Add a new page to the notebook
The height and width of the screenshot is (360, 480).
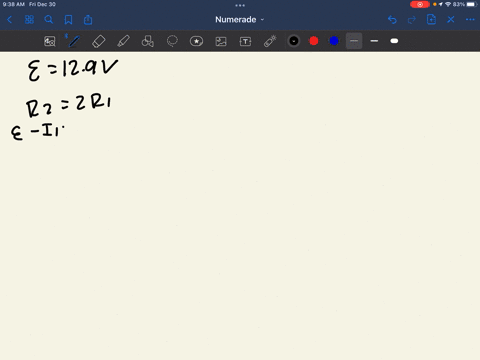(431, 20)
